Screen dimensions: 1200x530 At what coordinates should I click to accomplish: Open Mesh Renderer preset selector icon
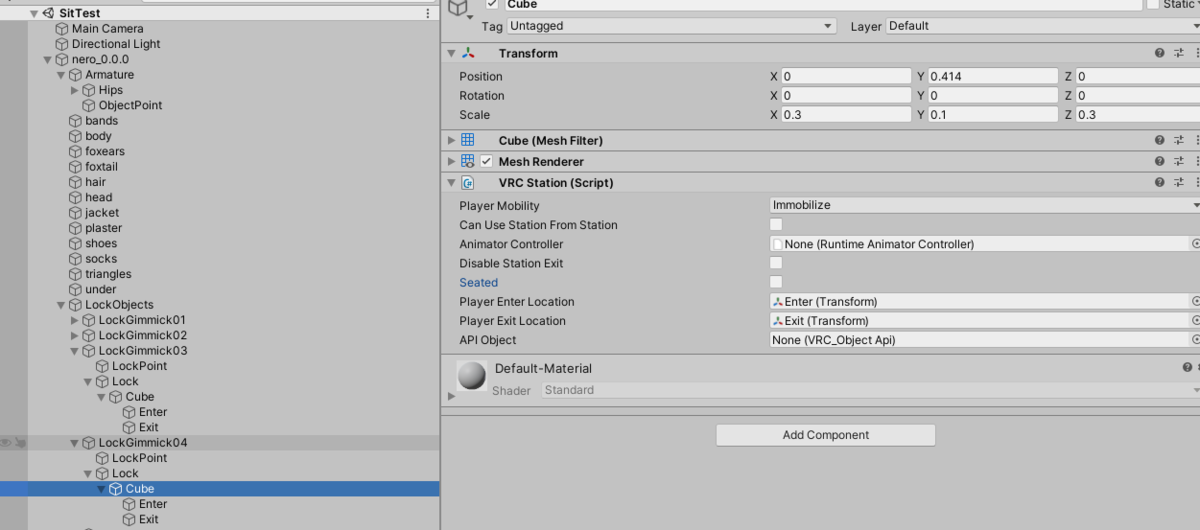tap(1179, 162)
